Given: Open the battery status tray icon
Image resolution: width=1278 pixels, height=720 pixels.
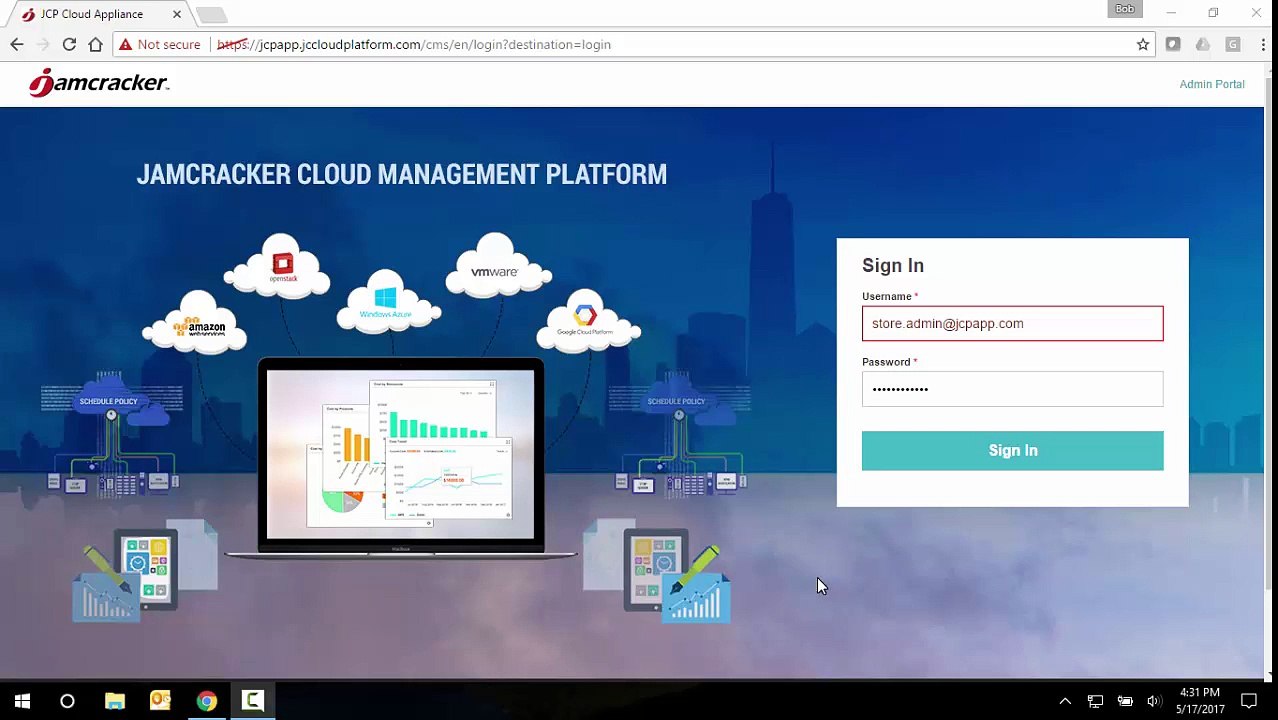Looking at the screenshot, I should coord(1125,701).
